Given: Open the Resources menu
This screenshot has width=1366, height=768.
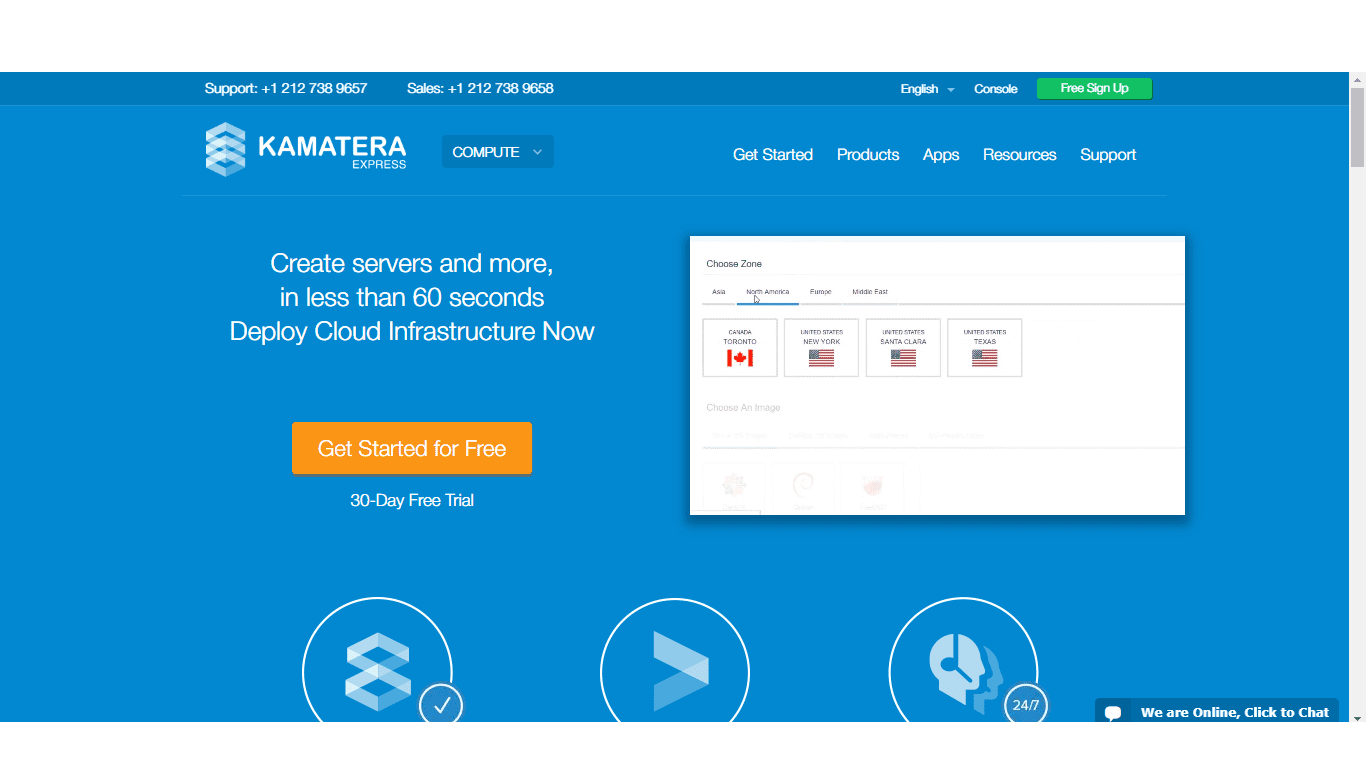Looking at the screenshot, I should [1020, 155].
